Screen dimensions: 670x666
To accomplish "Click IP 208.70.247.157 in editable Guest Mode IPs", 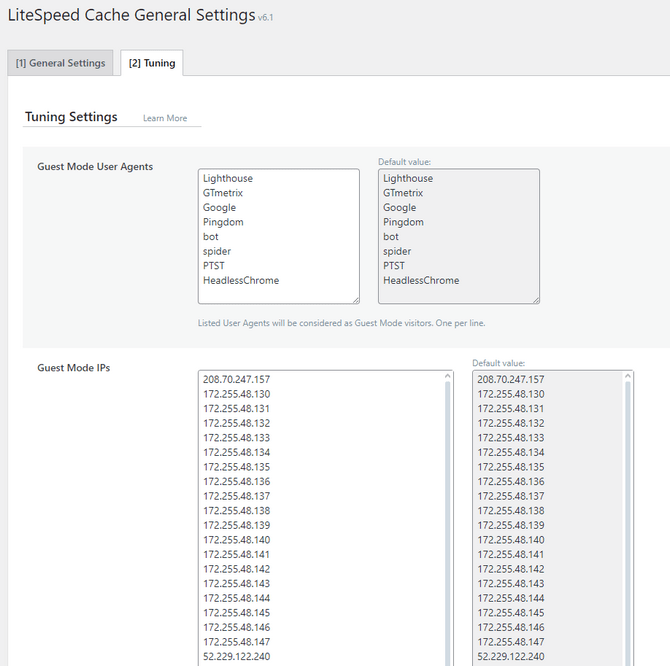I will pyautogui.click(x=237, y=380).
